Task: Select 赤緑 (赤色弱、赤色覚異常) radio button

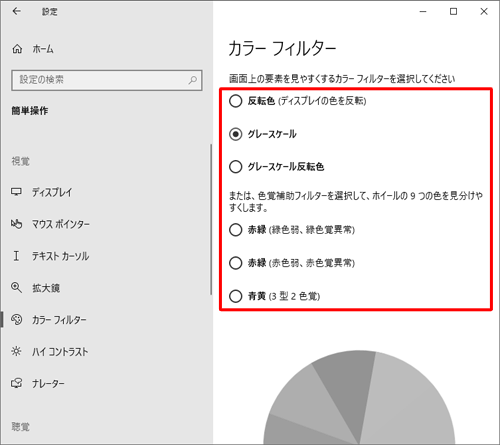Action: point(236,263)
